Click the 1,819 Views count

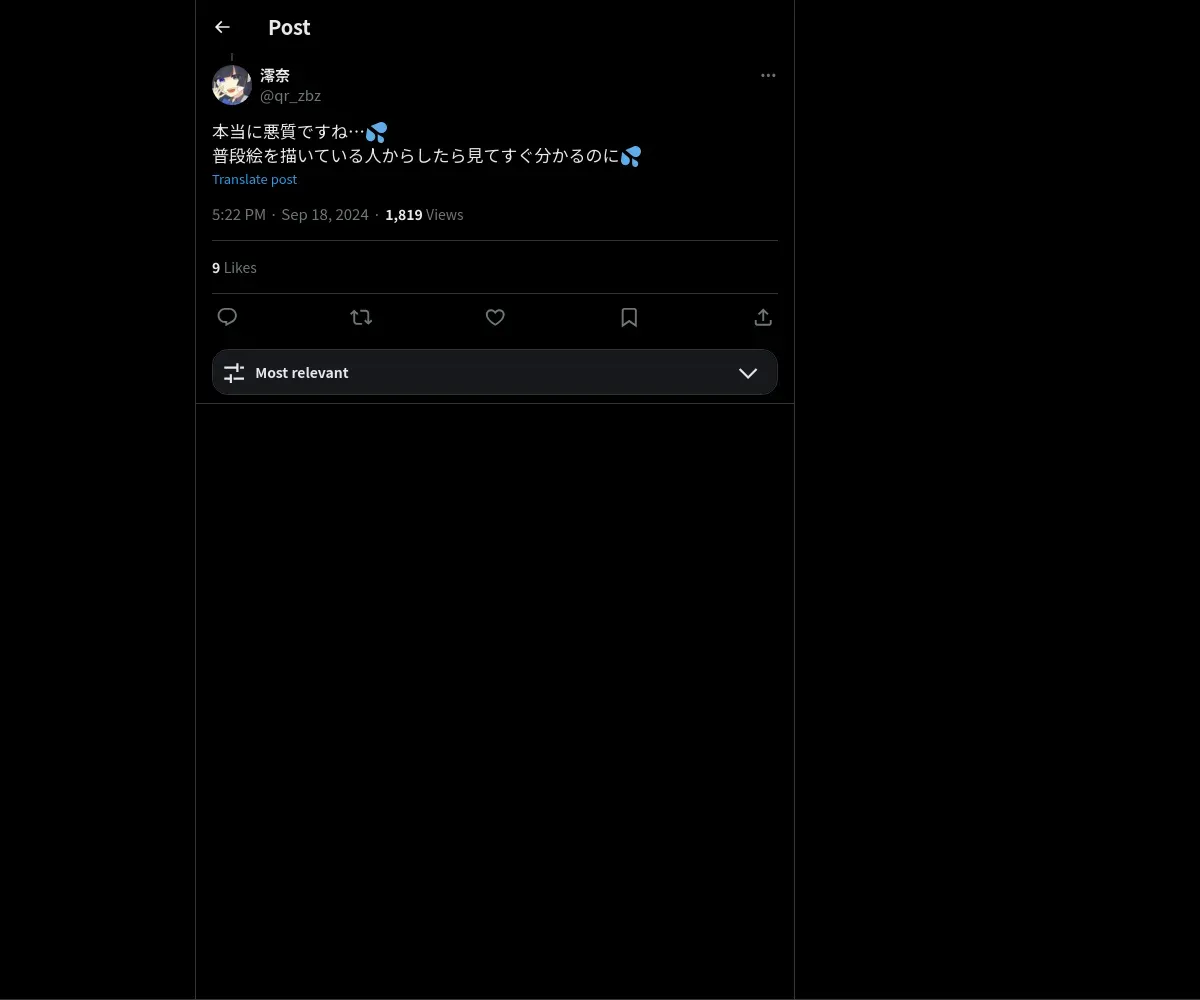[x=424, y=215]
